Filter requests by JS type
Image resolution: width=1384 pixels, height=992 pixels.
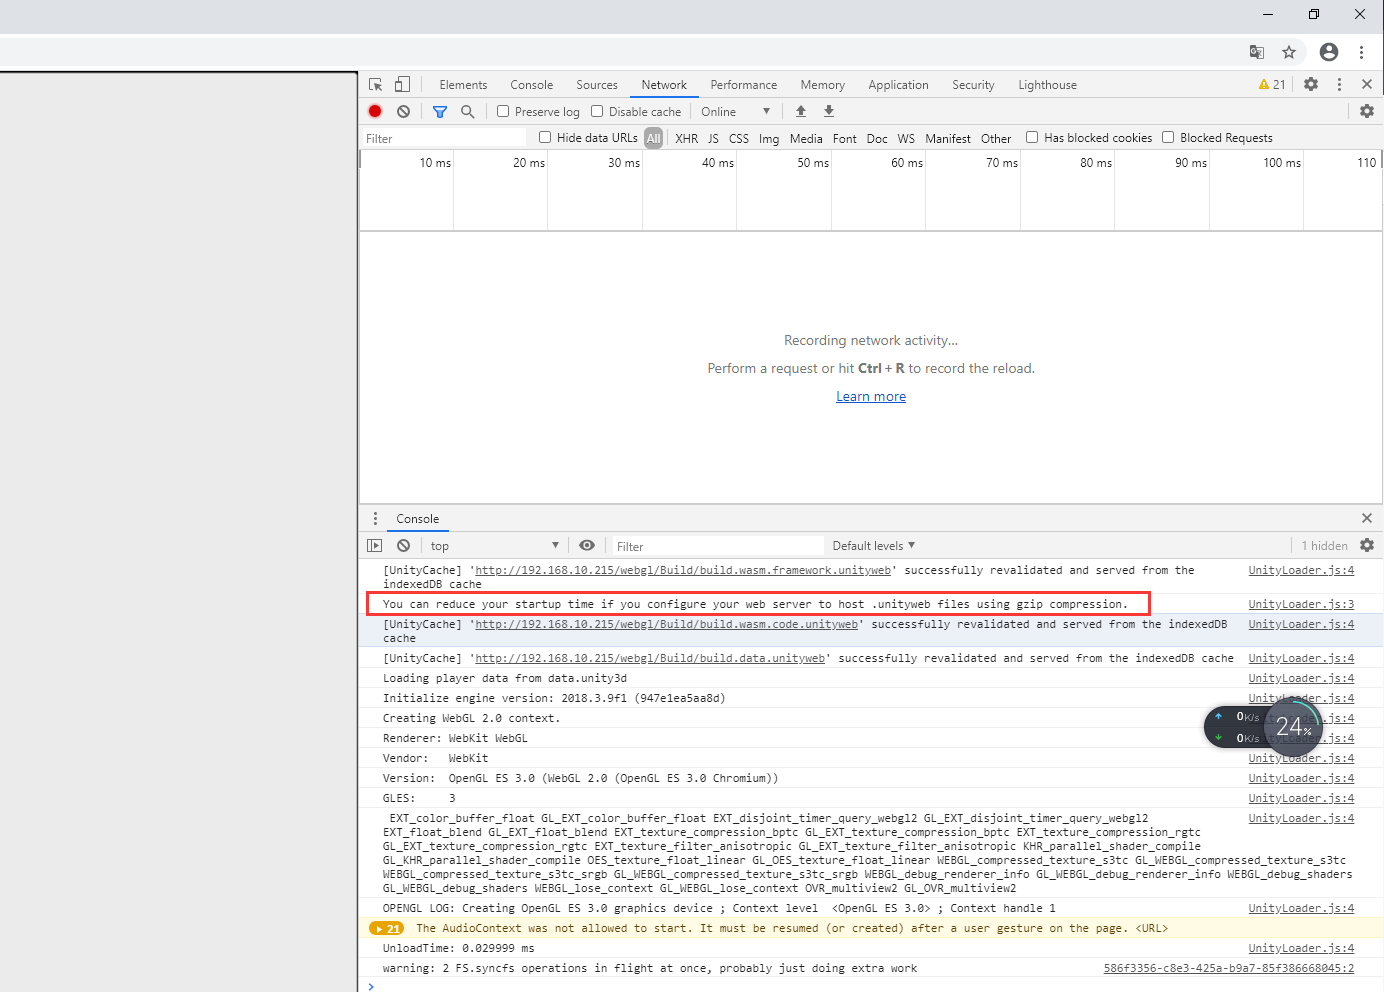pos(713,139)
